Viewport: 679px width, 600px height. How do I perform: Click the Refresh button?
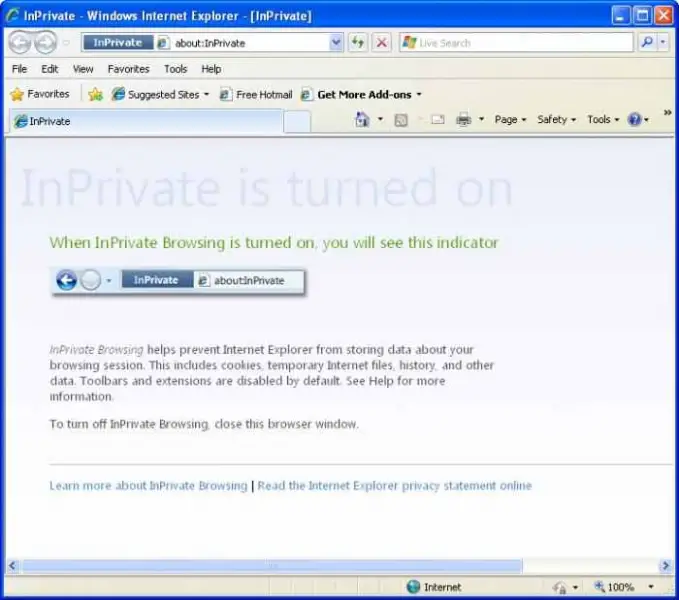click(358, 42)
